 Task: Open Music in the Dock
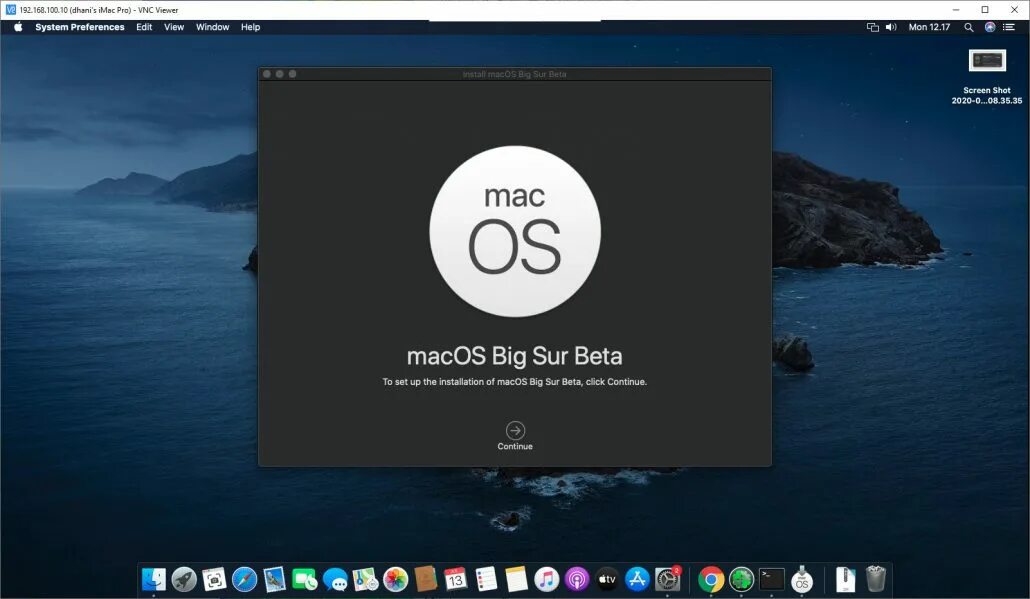click(x=547, y=579)
